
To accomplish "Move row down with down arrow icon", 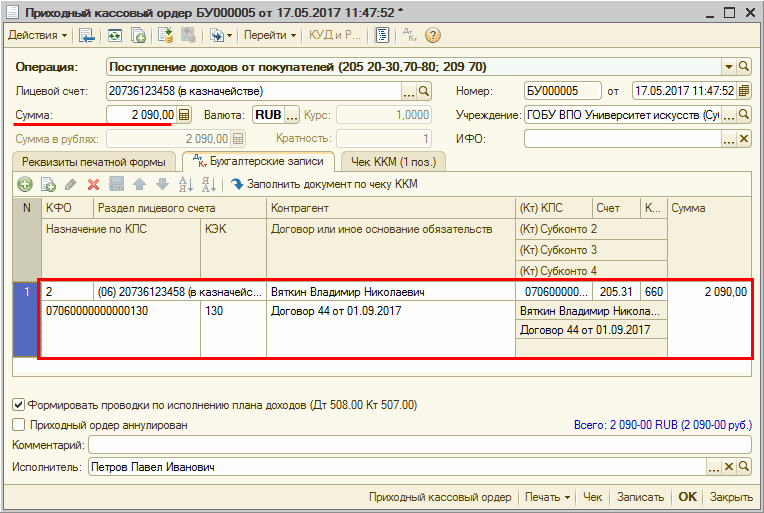I will 162,184.
